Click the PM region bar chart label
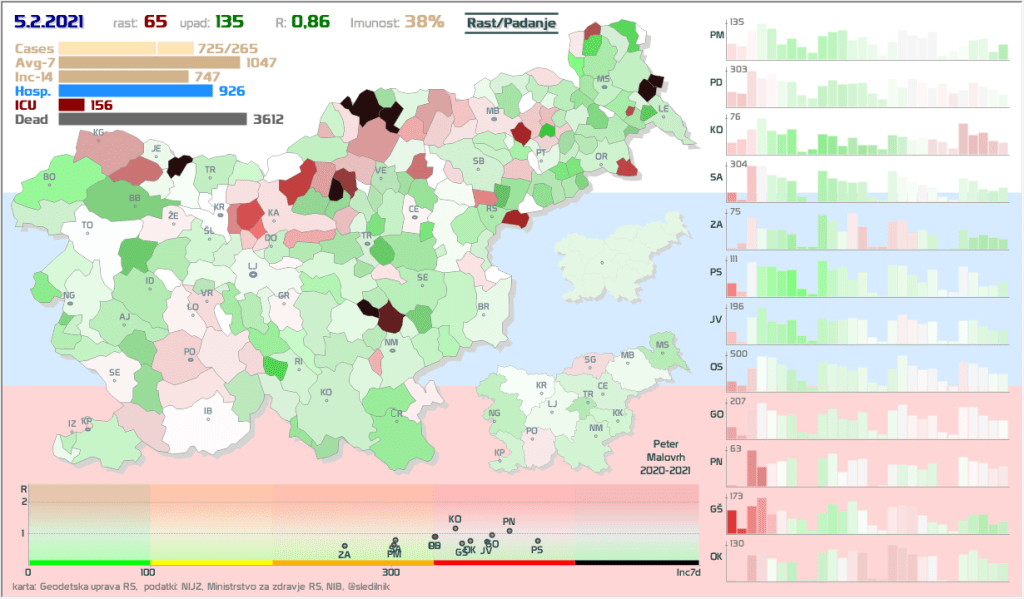This screenshot has height=599, width=1024. click(716, 35)
